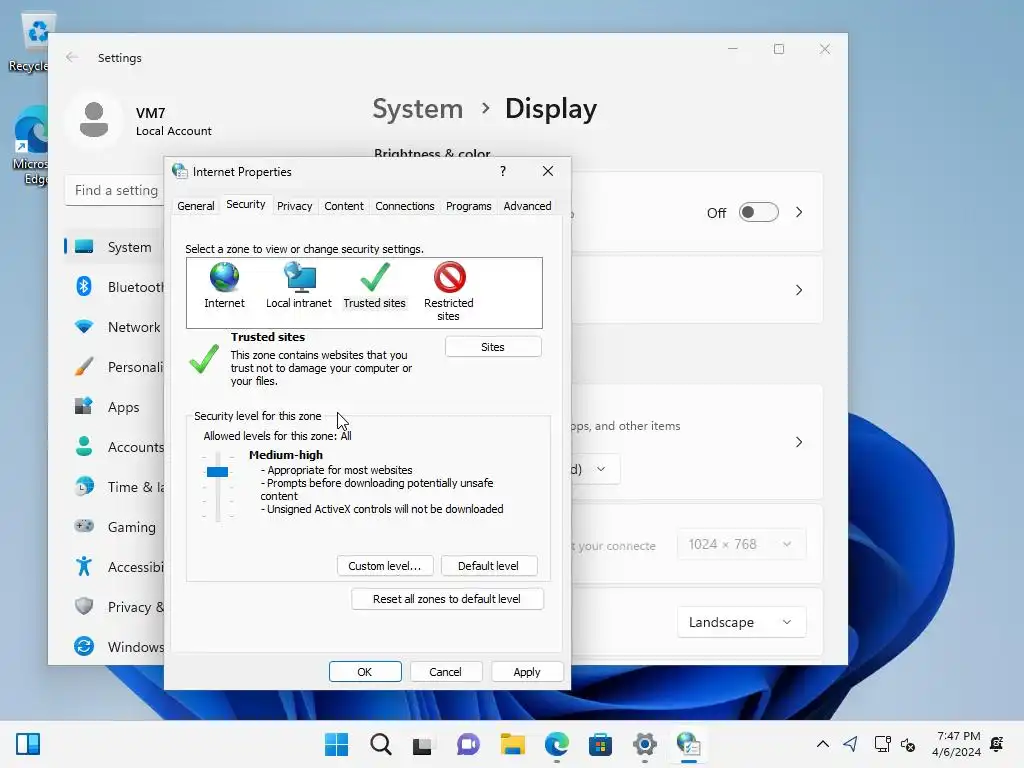Screen dimensions: 1024x768
Task: Open the Windows Start menu
Action: click(337, 744)
